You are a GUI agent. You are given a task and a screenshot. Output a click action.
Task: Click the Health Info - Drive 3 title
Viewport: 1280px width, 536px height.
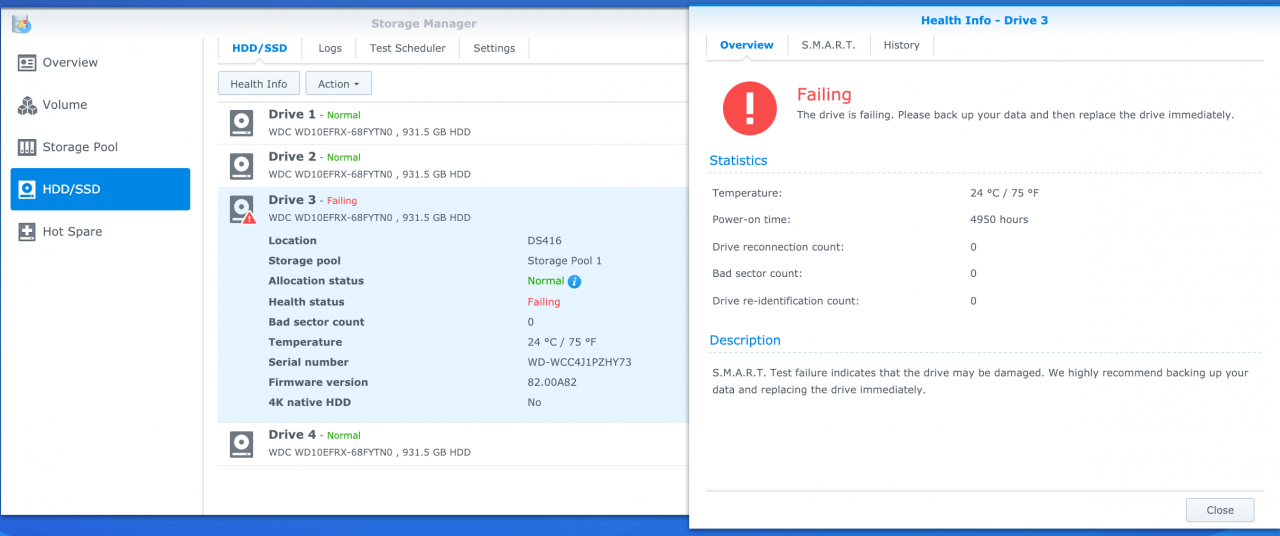(x=984, y=20)
